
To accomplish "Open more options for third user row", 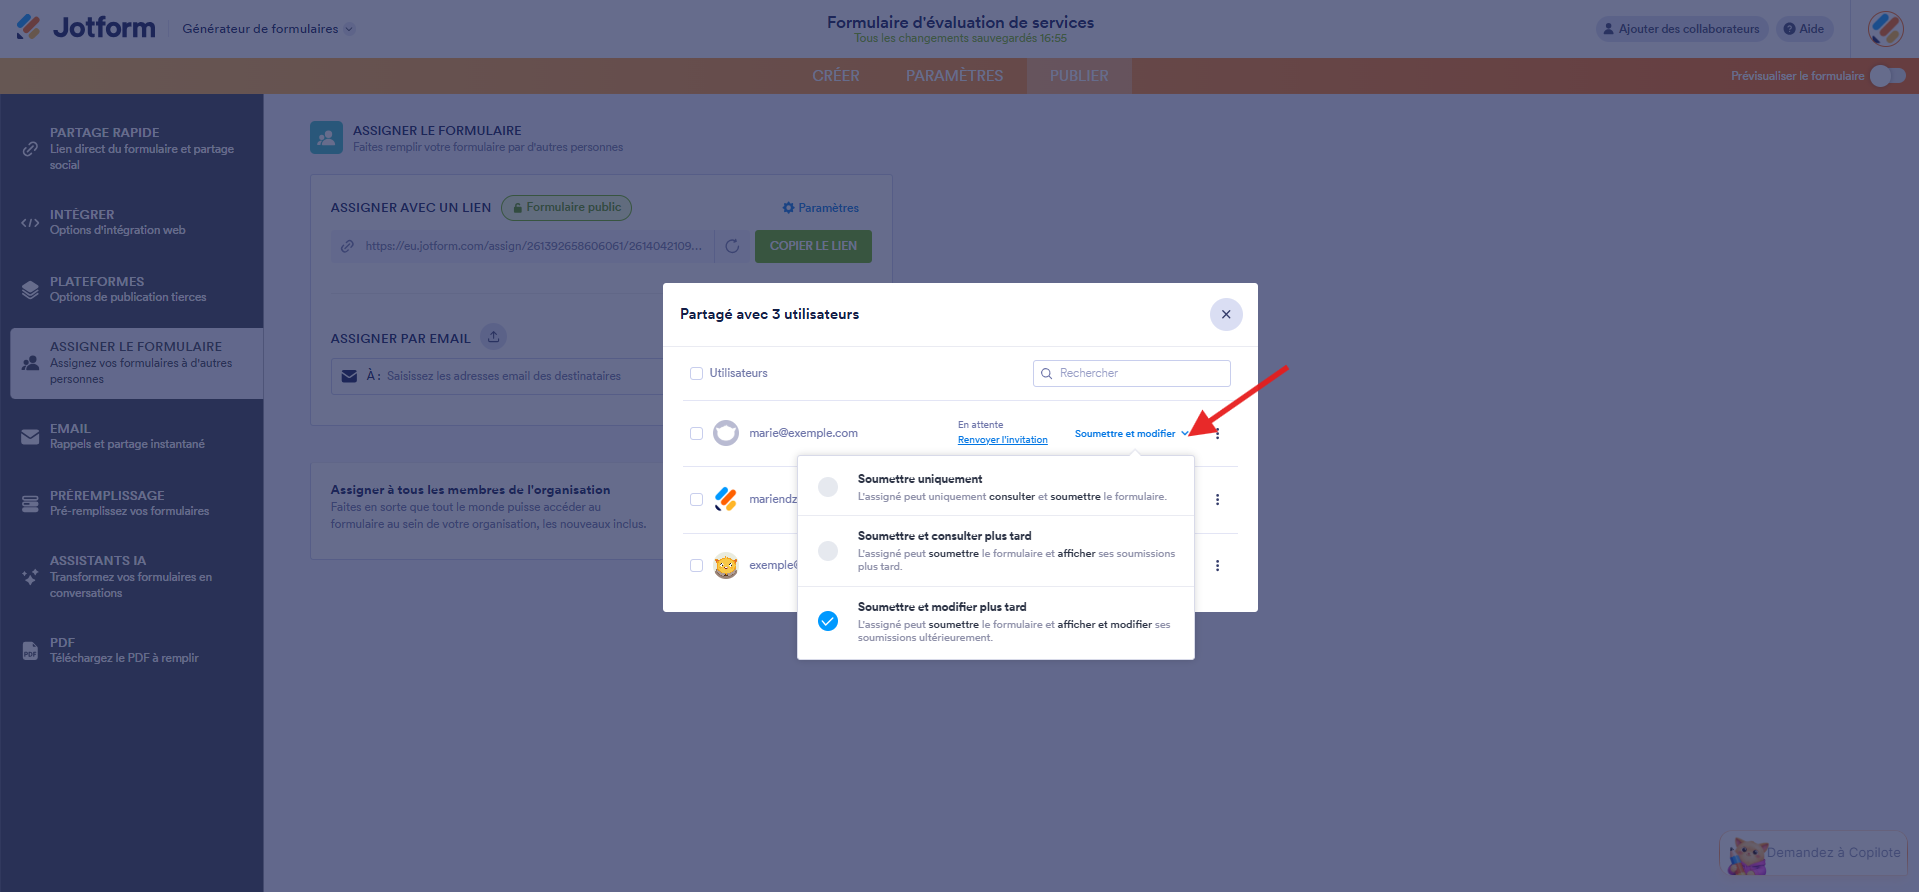I will [x=1217, y=565].
